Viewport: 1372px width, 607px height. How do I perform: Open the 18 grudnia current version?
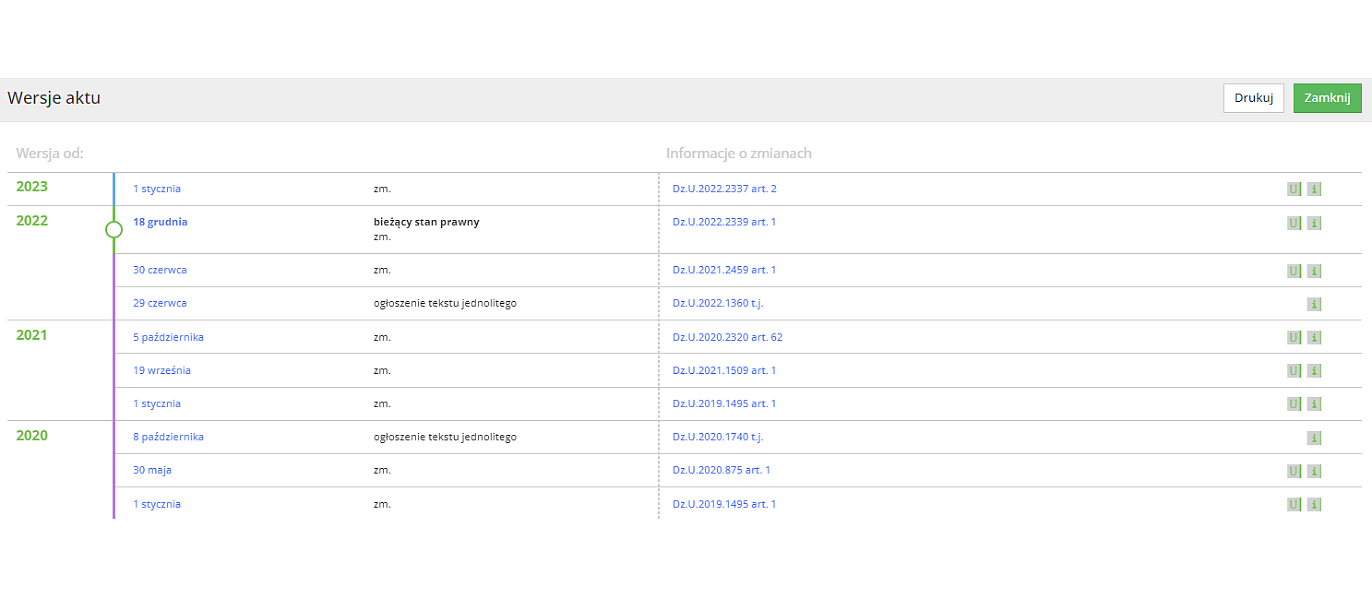(160, 222)
